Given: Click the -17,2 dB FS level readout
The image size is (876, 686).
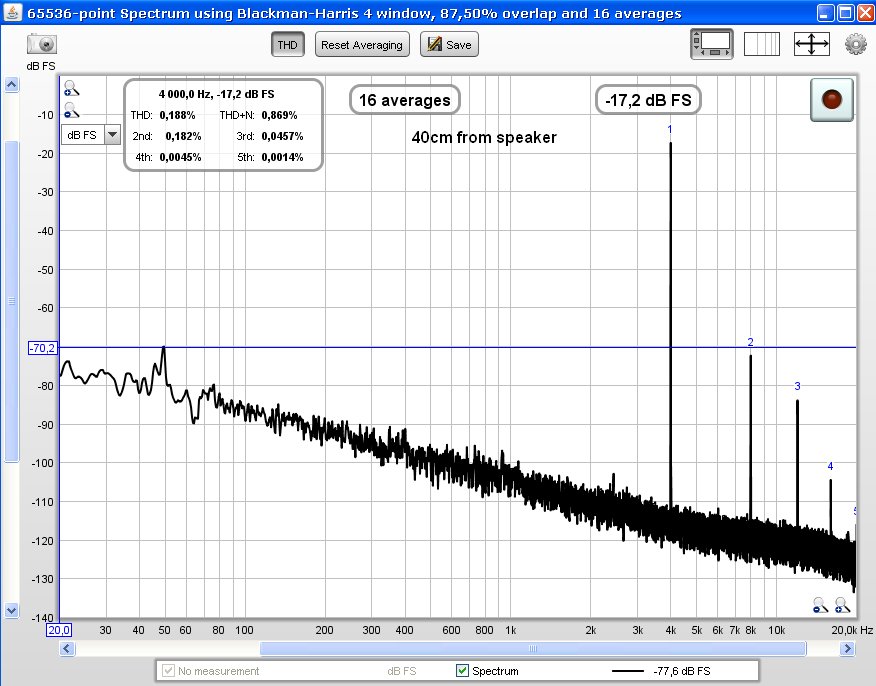Looking at the screenshot, I should click(x=648, y=100).
